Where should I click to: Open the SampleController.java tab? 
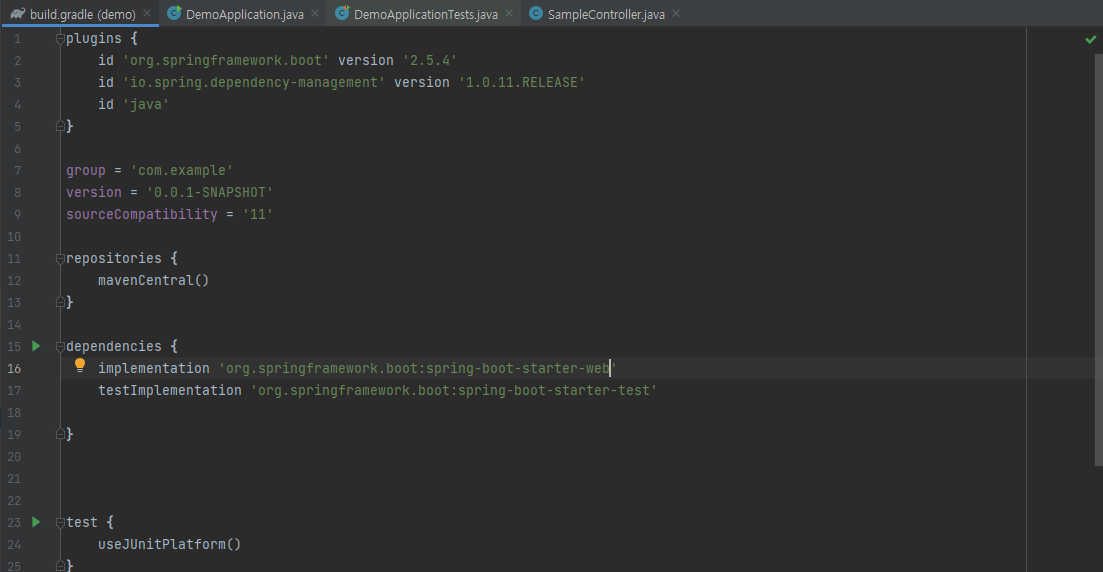(x=606, y=14)
